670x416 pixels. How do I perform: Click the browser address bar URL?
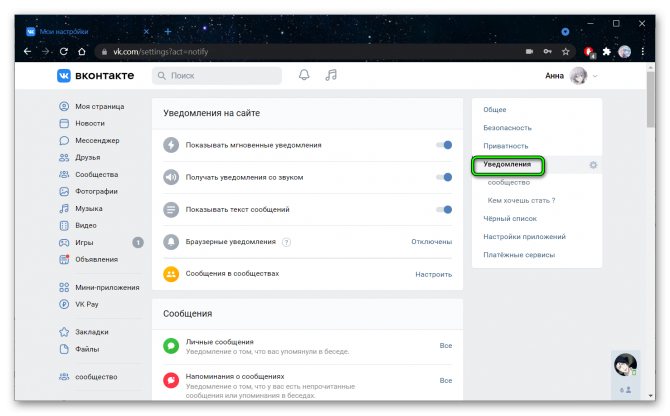click(x=160, y=52)
